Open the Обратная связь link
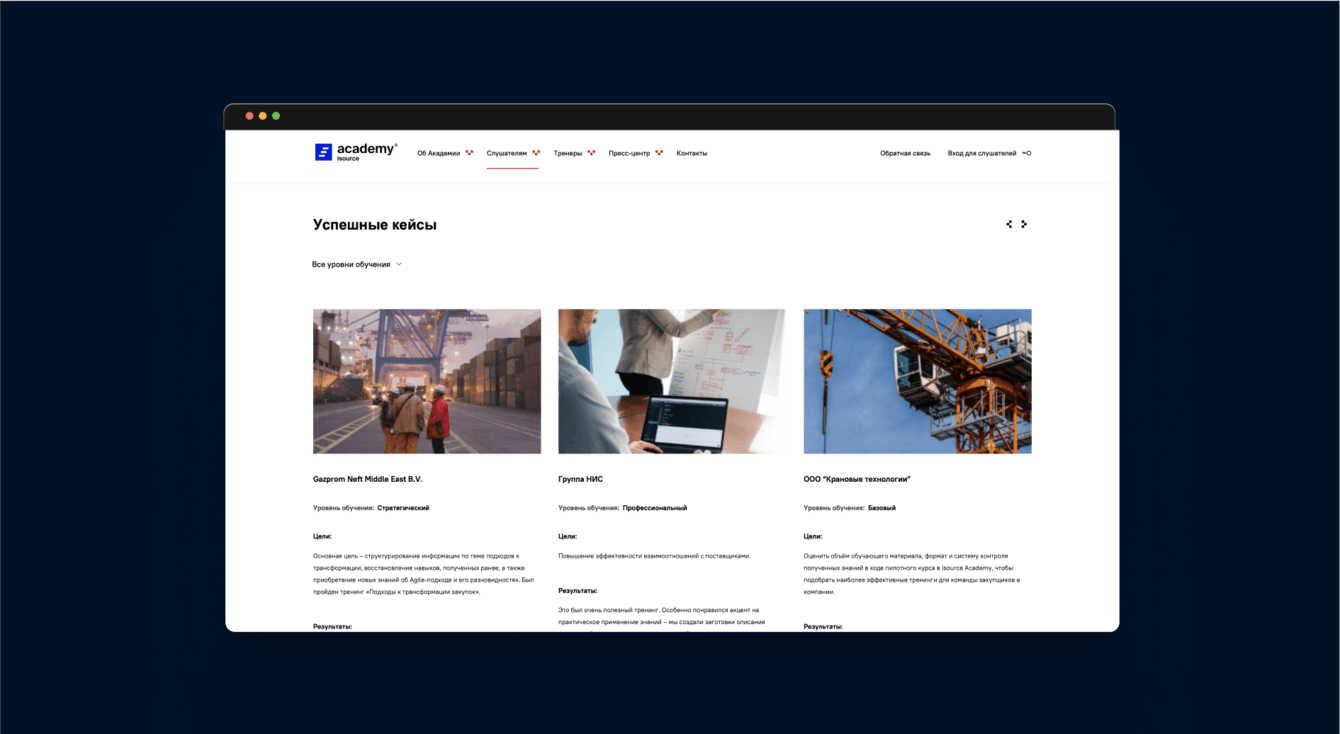Screen dimensions: 1340x734 (x=905, y=153)
